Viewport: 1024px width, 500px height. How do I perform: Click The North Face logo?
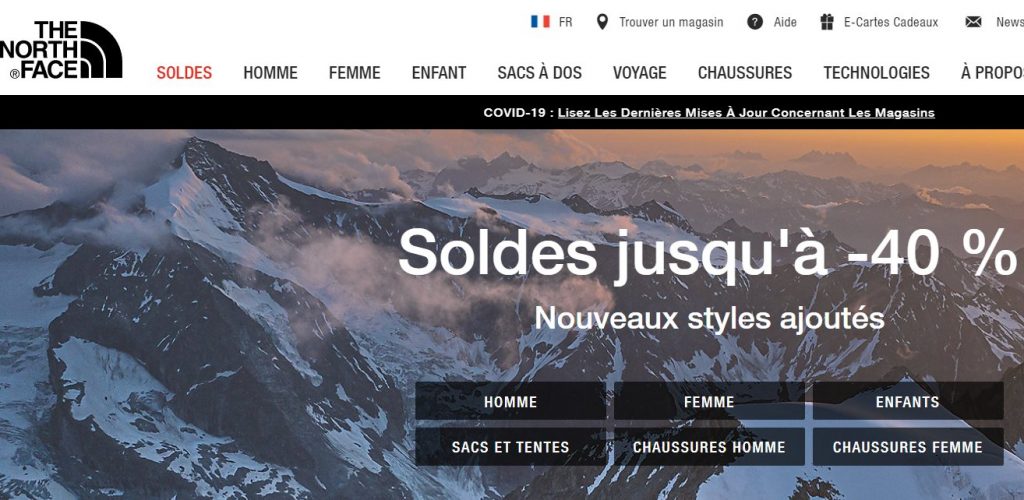coord(61,50)
